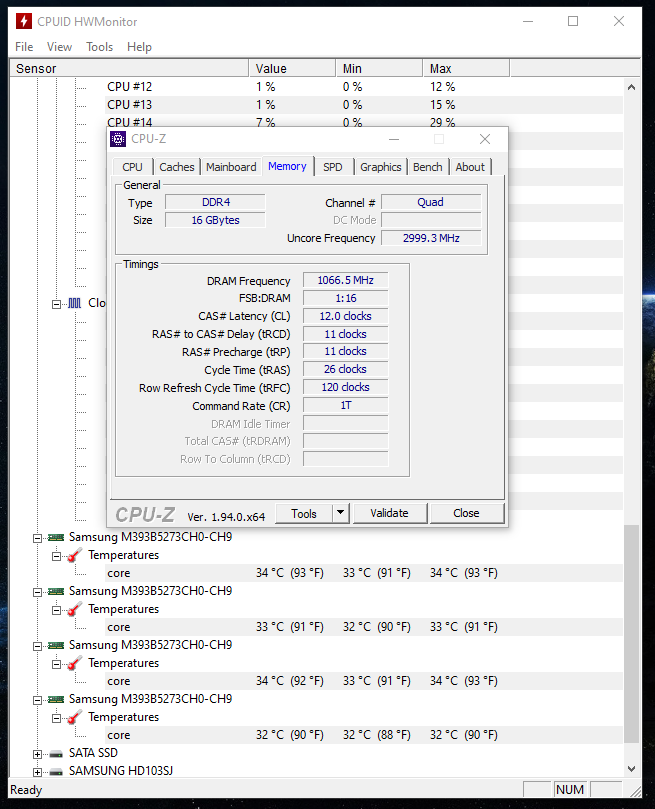
Task: Click the Command Rate 1T value
Action: click(x=346, y=406)
